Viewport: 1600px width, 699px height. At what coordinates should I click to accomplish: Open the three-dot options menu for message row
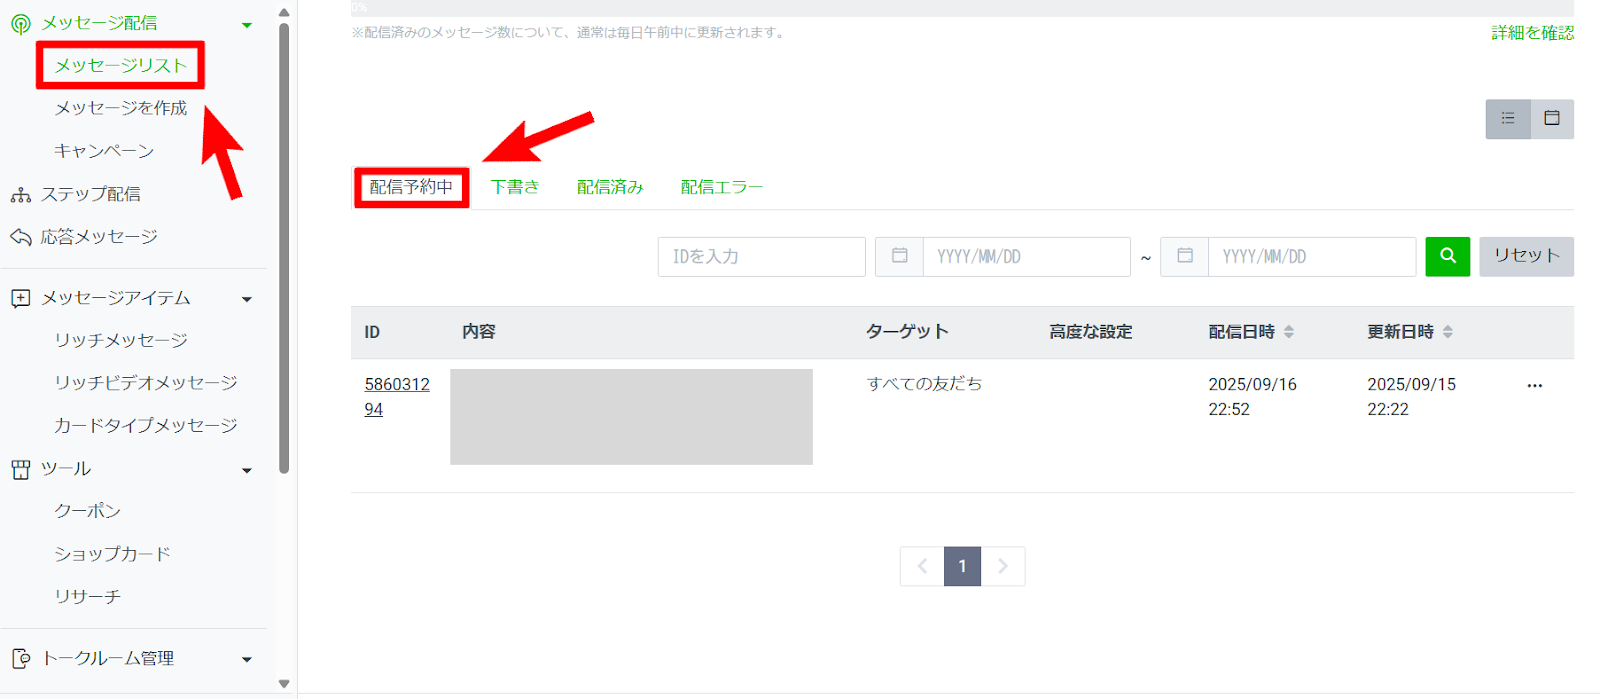pyautogui.click(x=1534, y=386)
